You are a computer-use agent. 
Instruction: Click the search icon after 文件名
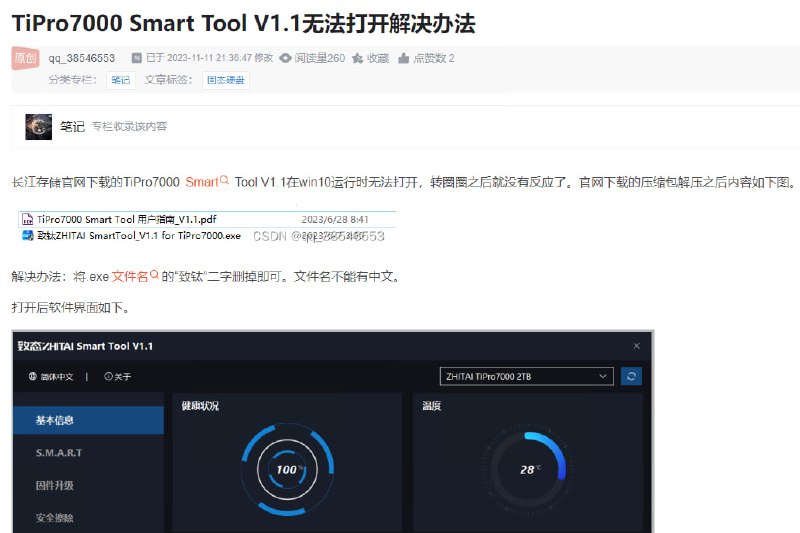154,274
